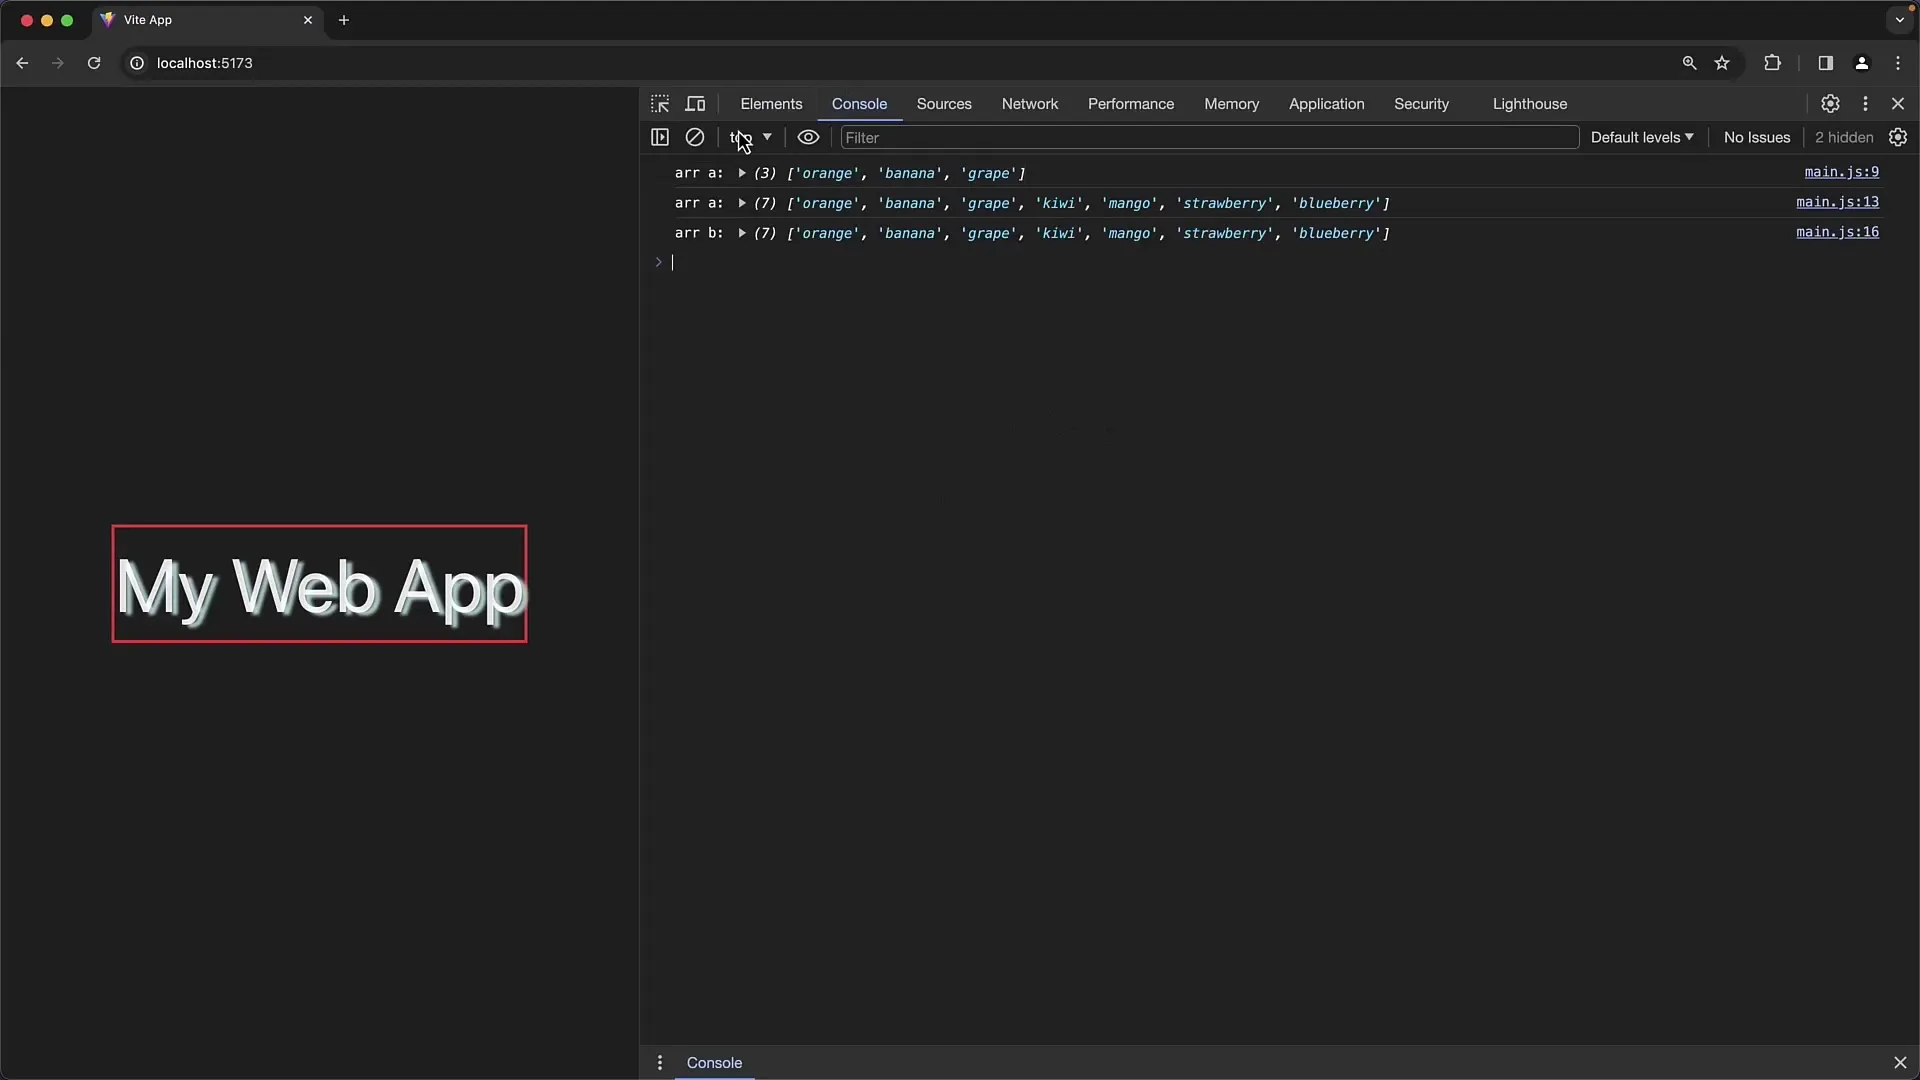Close the DevTools panel

[x=1898, y=104]
